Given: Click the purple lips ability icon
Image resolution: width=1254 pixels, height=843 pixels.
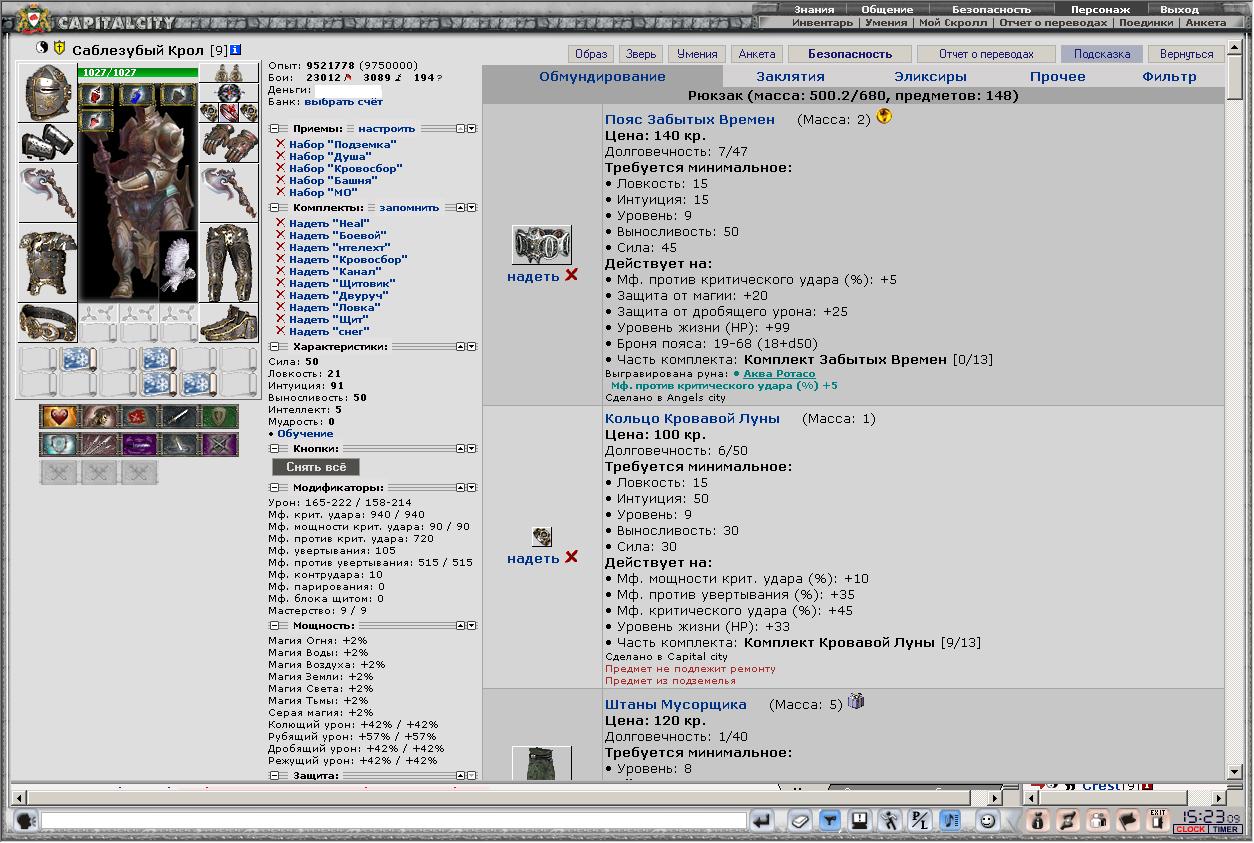Looking at the screenshot, I should pos(139,444).
